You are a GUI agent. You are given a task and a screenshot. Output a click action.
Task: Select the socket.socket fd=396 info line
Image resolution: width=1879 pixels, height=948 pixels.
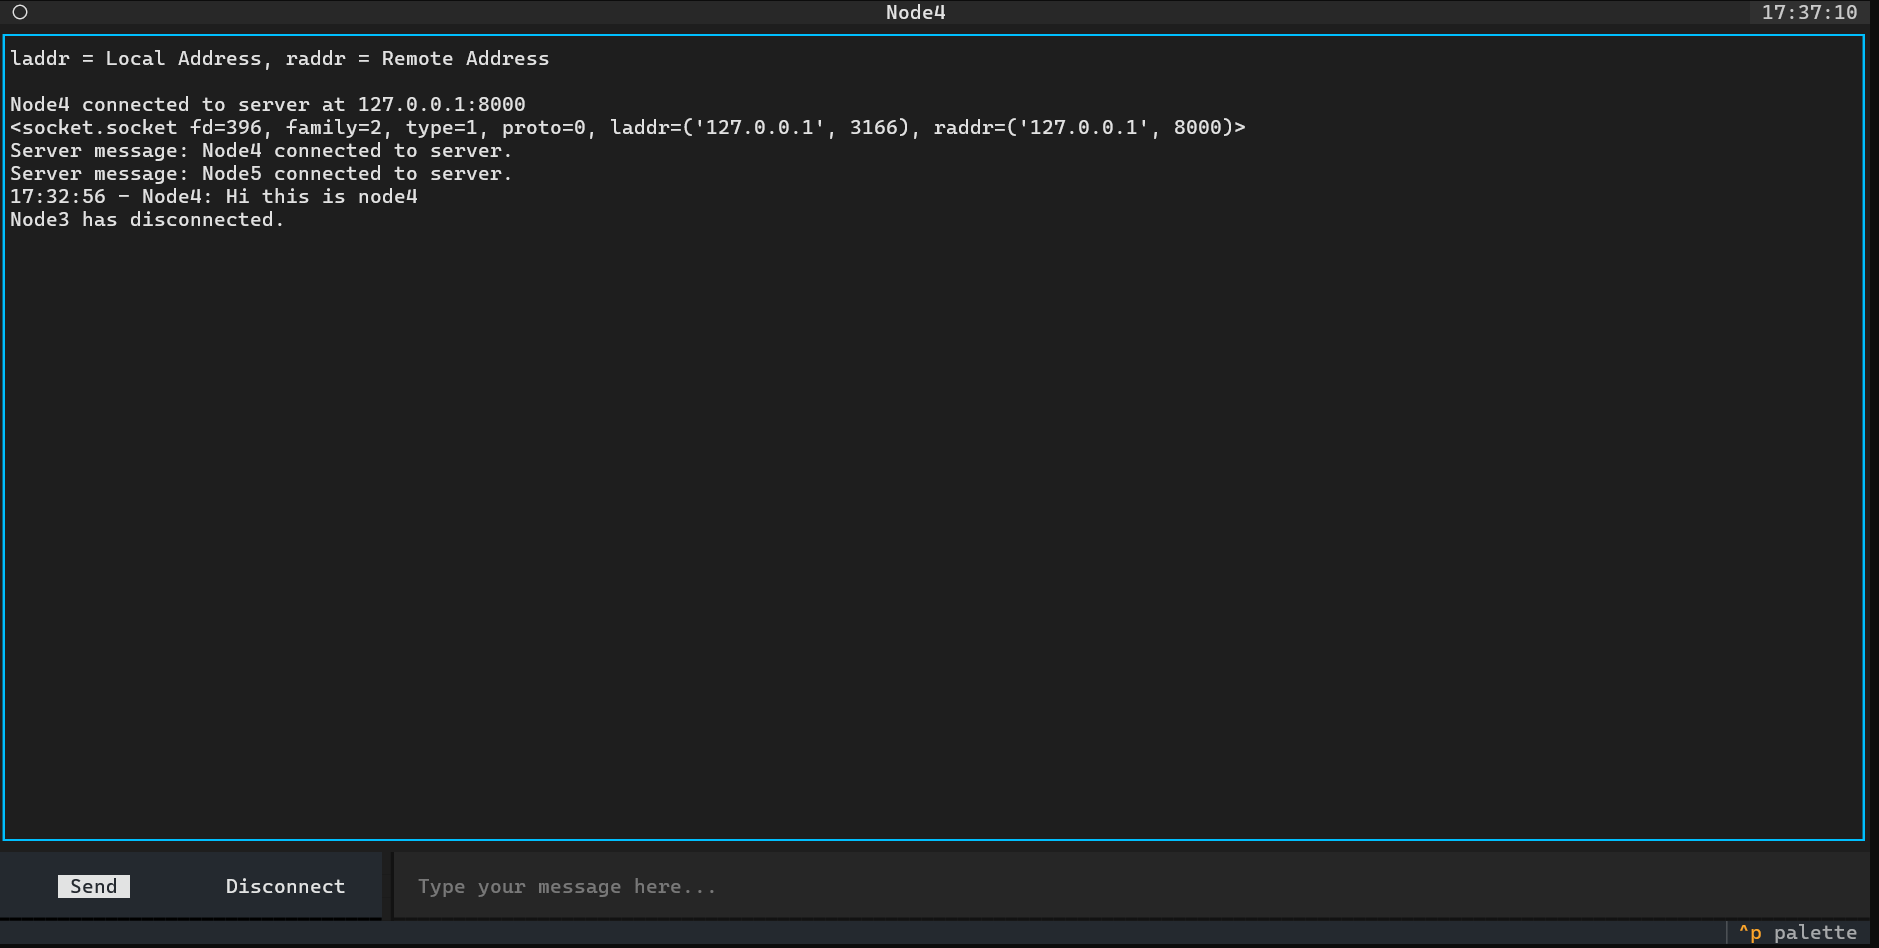tap(628, 127)
